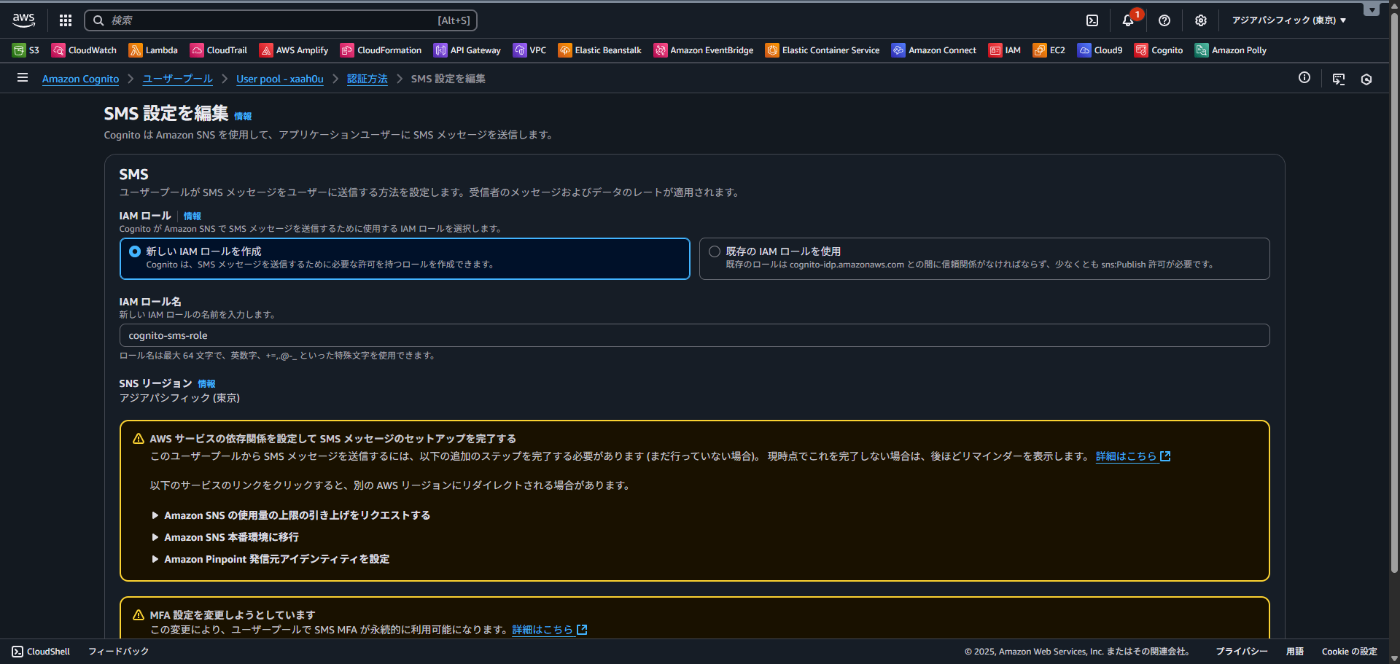Open the services grid menu
This screenshot has height=664, width=1400.
coord(66,20)
